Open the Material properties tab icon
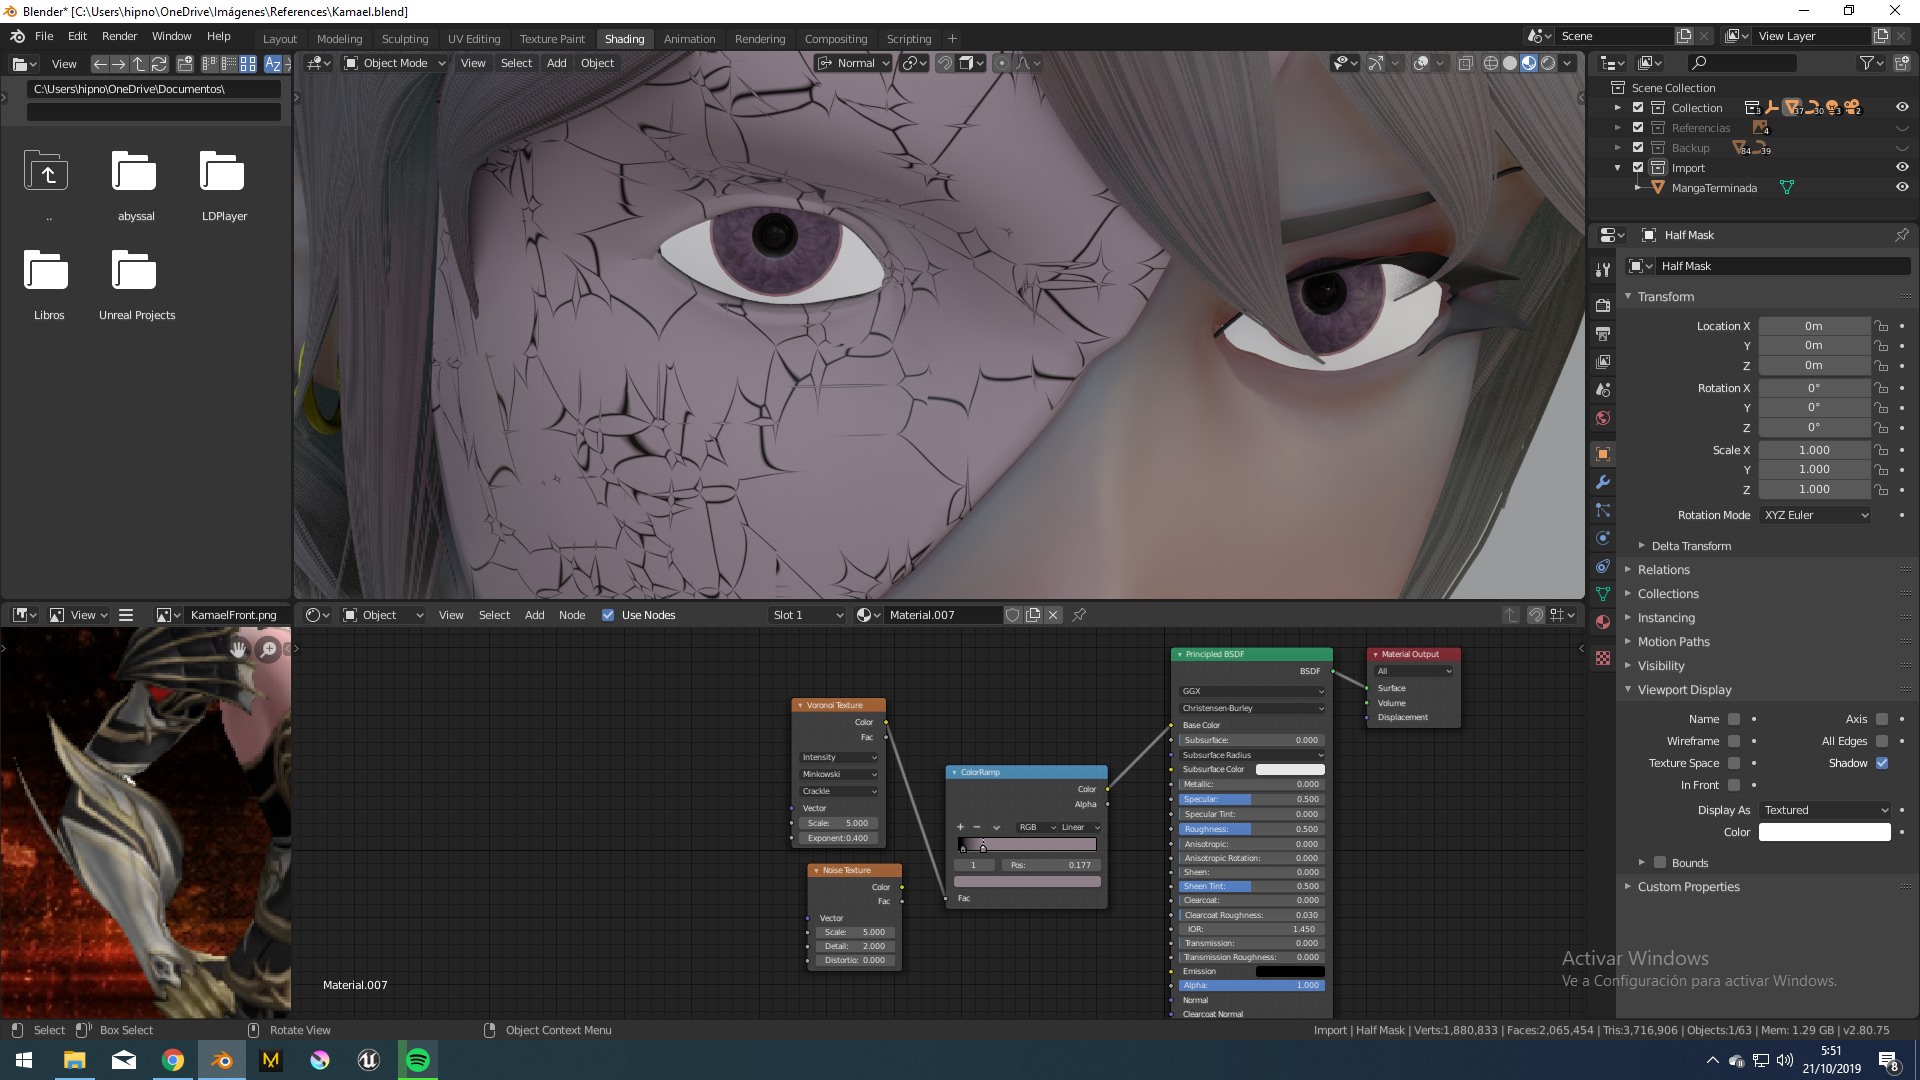The height and width of the screenshot is (1080, 1920). [1603, 622]
